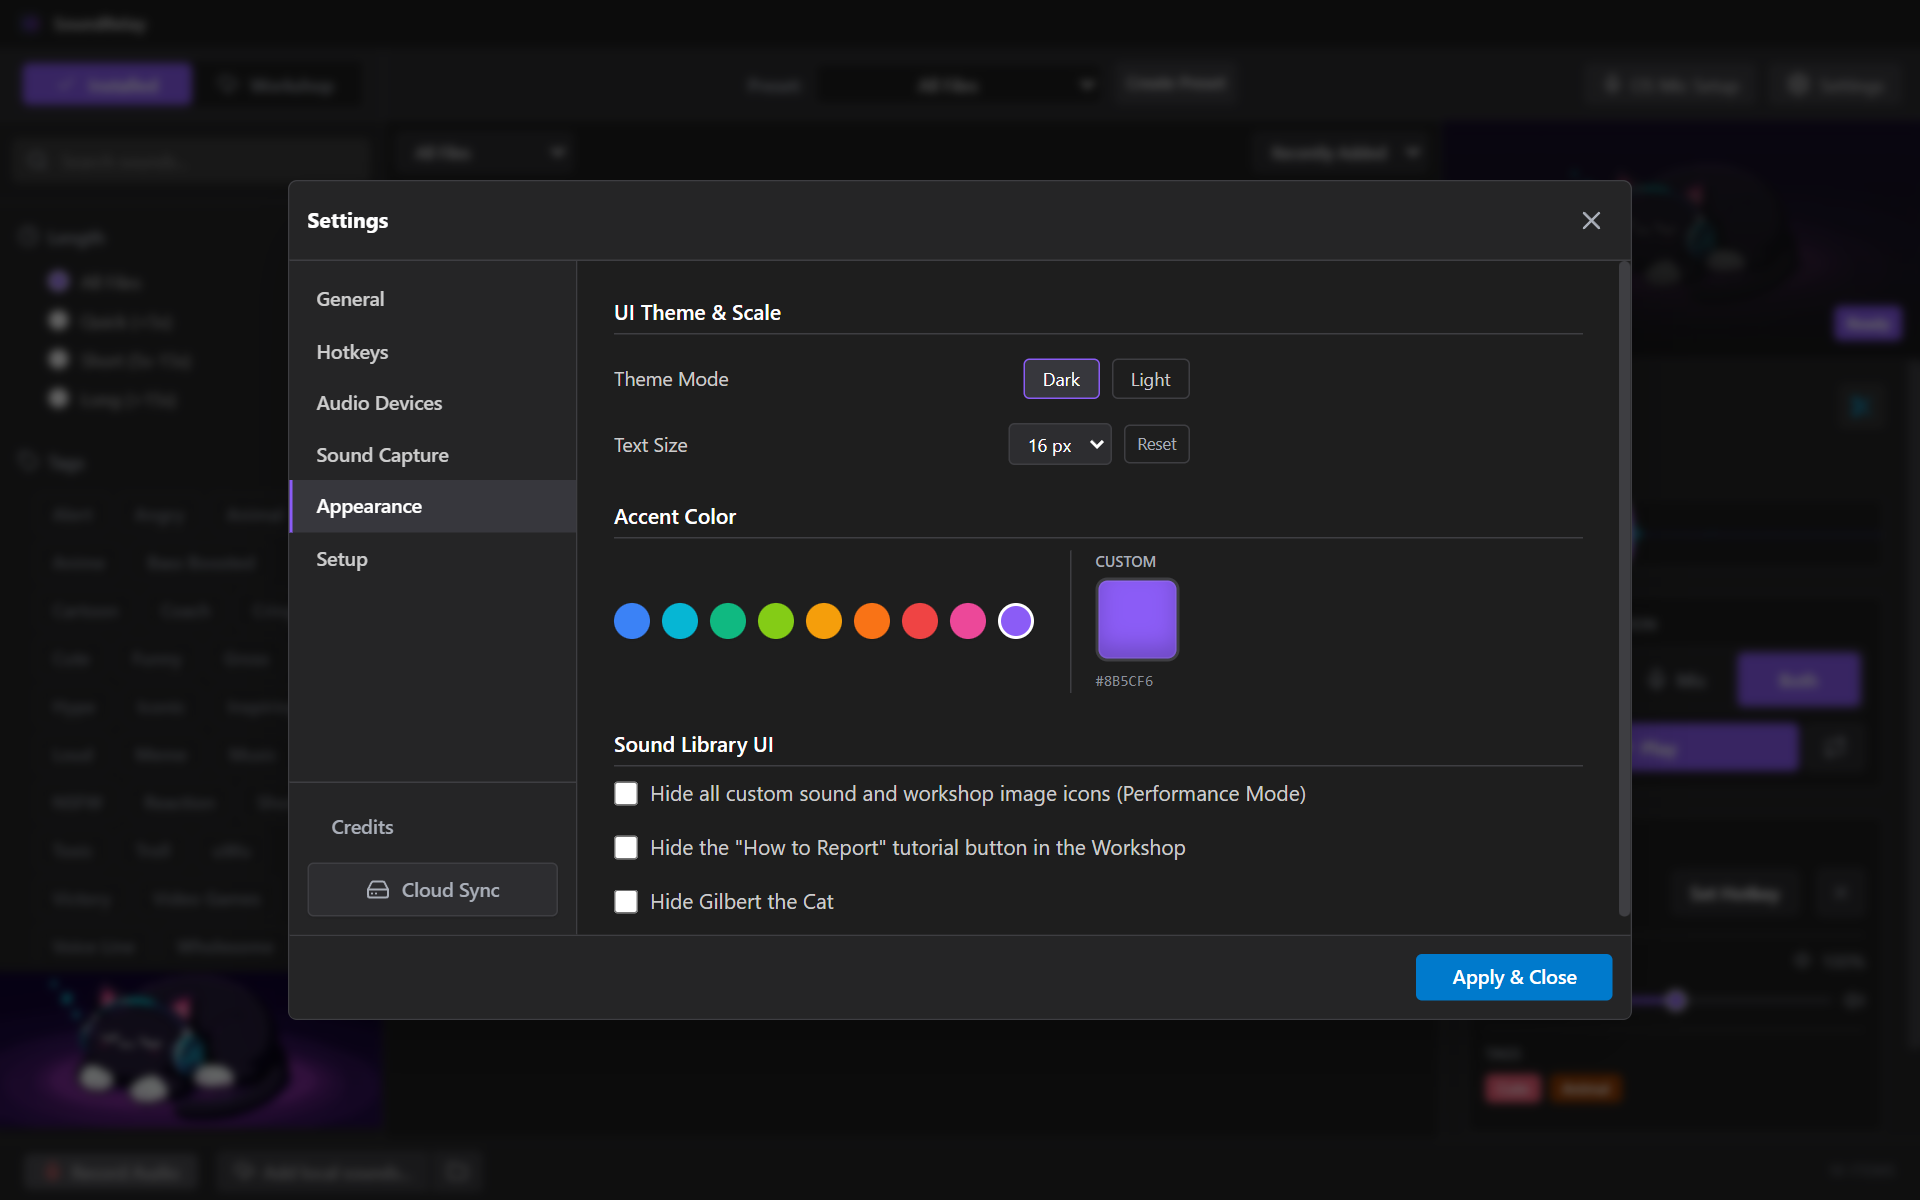1920x1200 pixels.
Task: Click Apply & Close
Action: 1514,977
